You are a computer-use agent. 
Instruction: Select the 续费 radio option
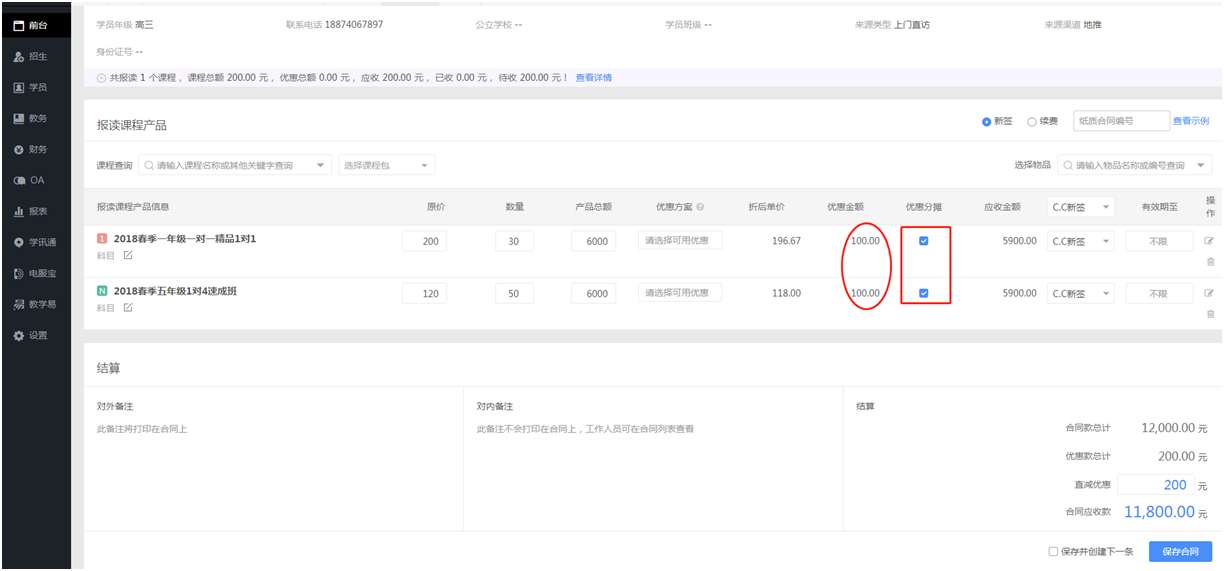tap(1032, 121)
